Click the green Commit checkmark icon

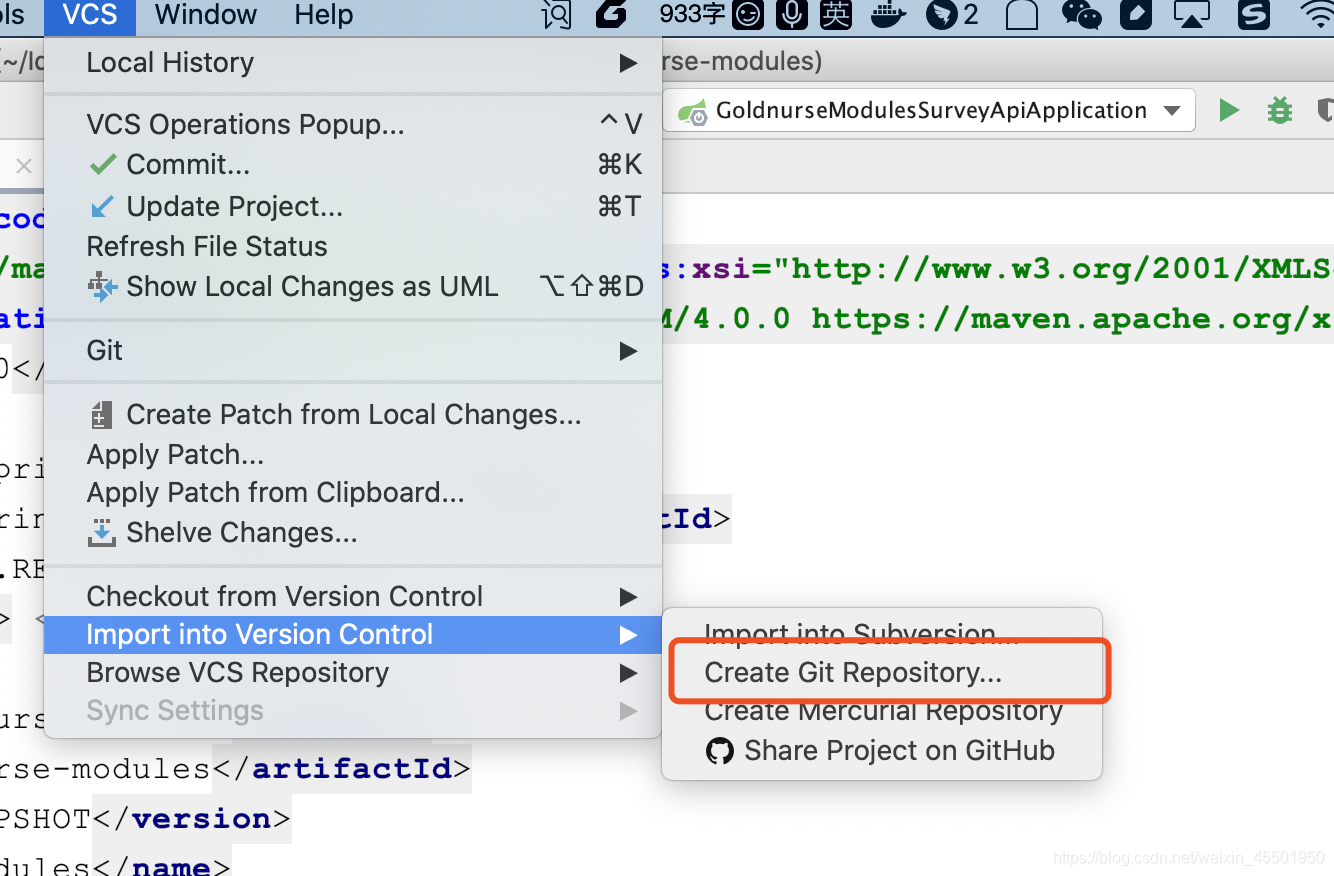(102, 164)
